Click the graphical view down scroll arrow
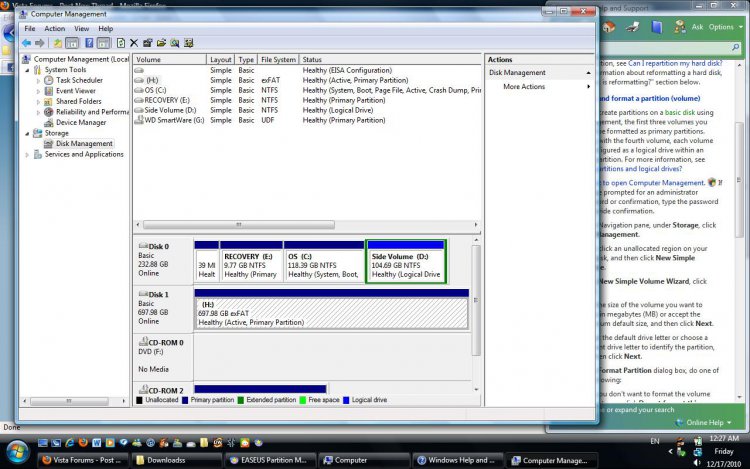 pyautogui.click(x=476, y=389)
